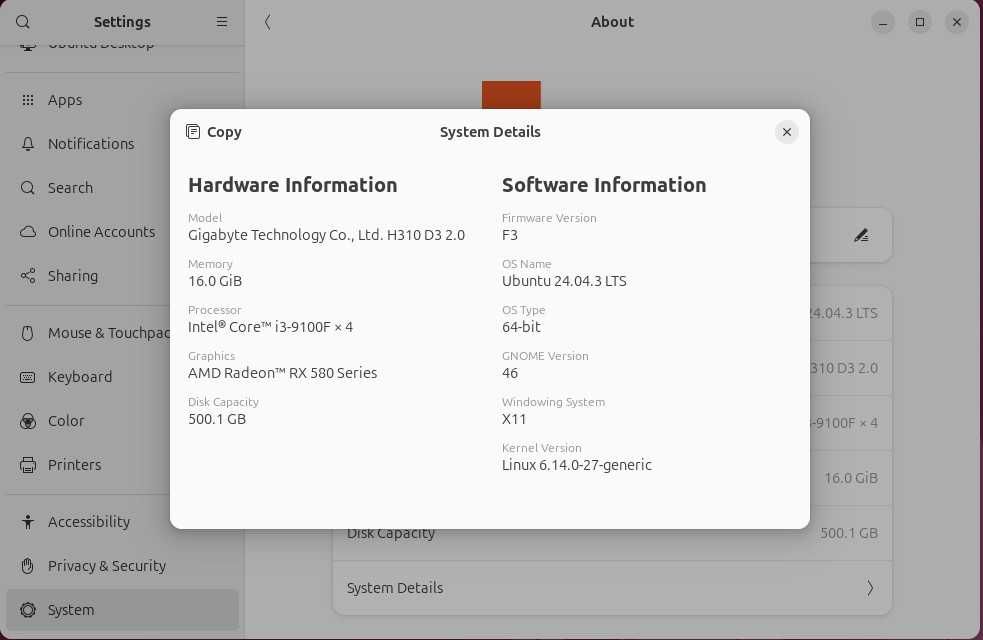Click the Software Information heading
This screenshot has height=640, width=983.
pyautogui.click(x=604, y=185)
